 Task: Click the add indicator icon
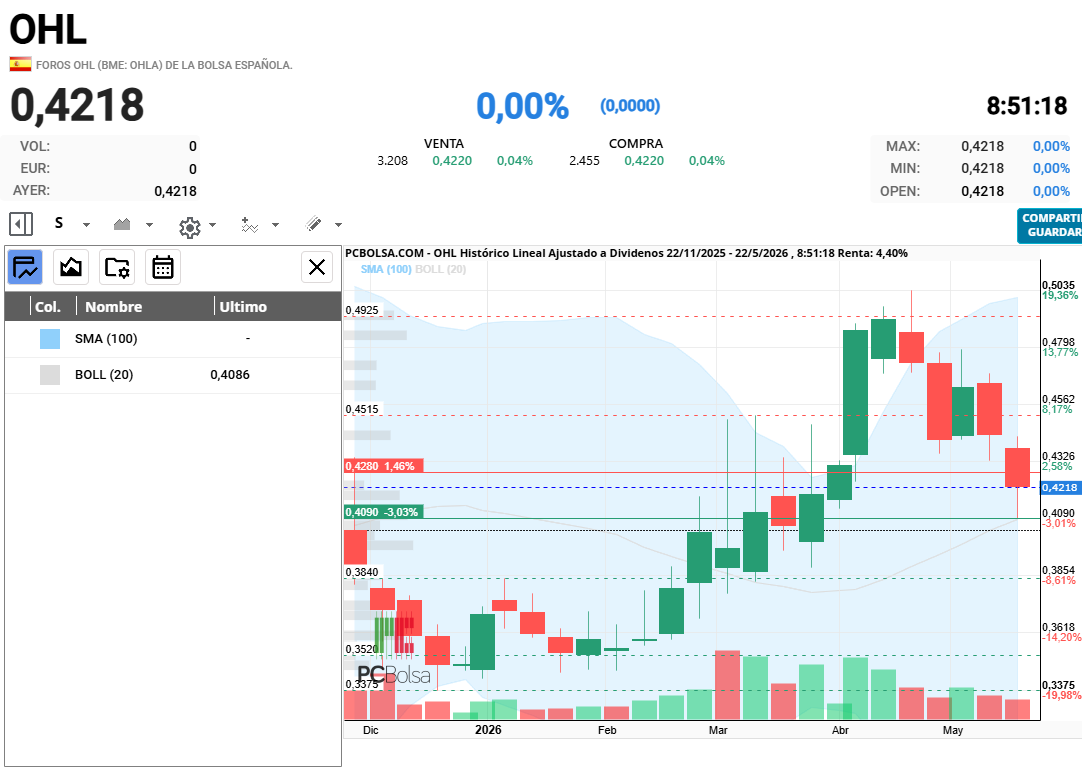coord(249,224)
